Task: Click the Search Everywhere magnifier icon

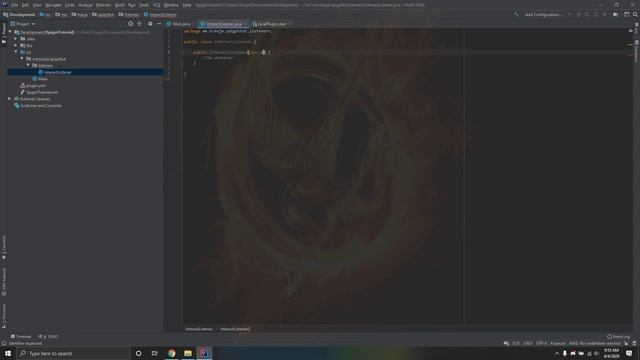Action: pyautogui.click(x=635, y=14)
